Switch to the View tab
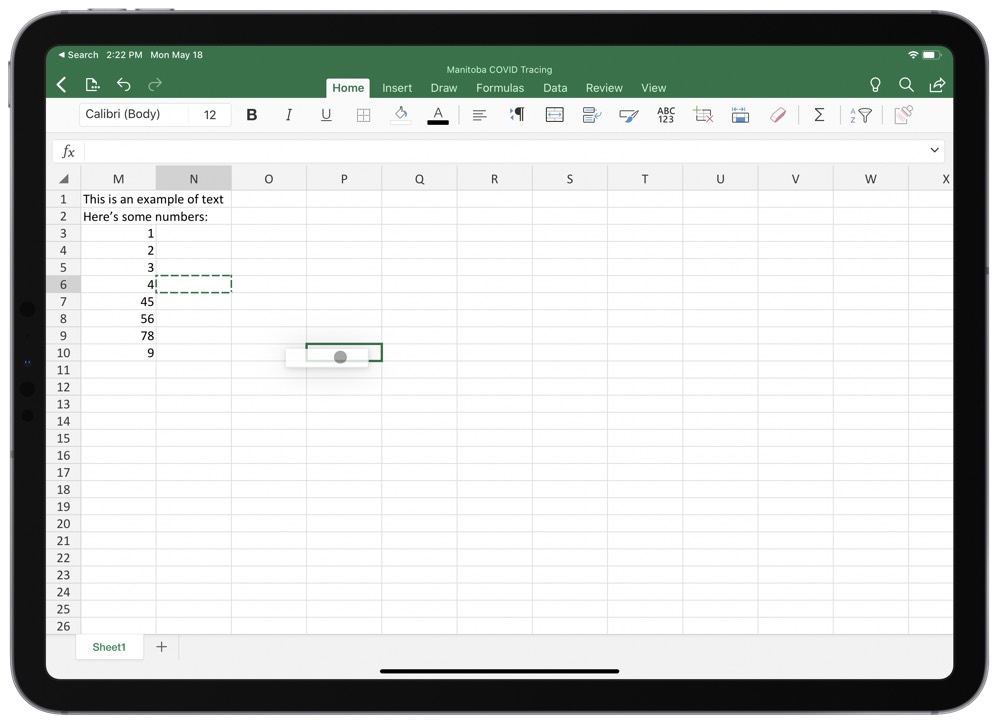This screenshot has height=725, width=1000. 654,88
